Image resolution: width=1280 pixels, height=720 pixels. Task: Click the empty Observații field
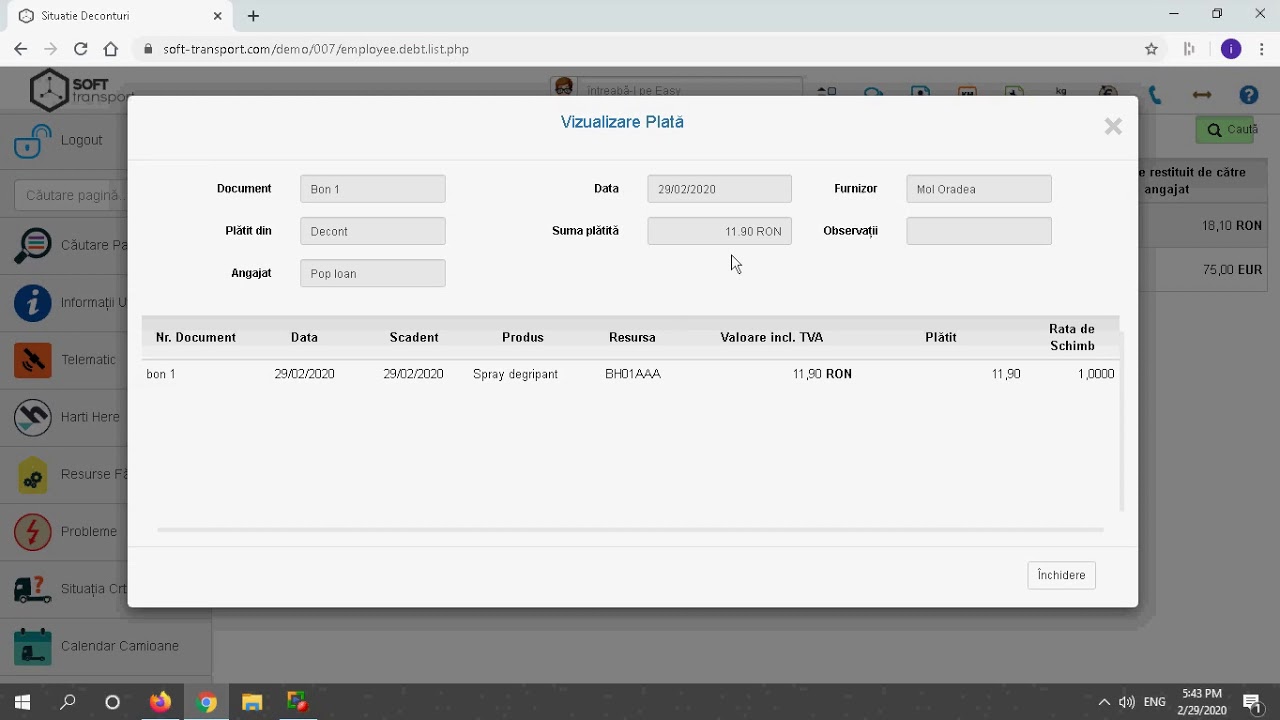coord(978,231)
